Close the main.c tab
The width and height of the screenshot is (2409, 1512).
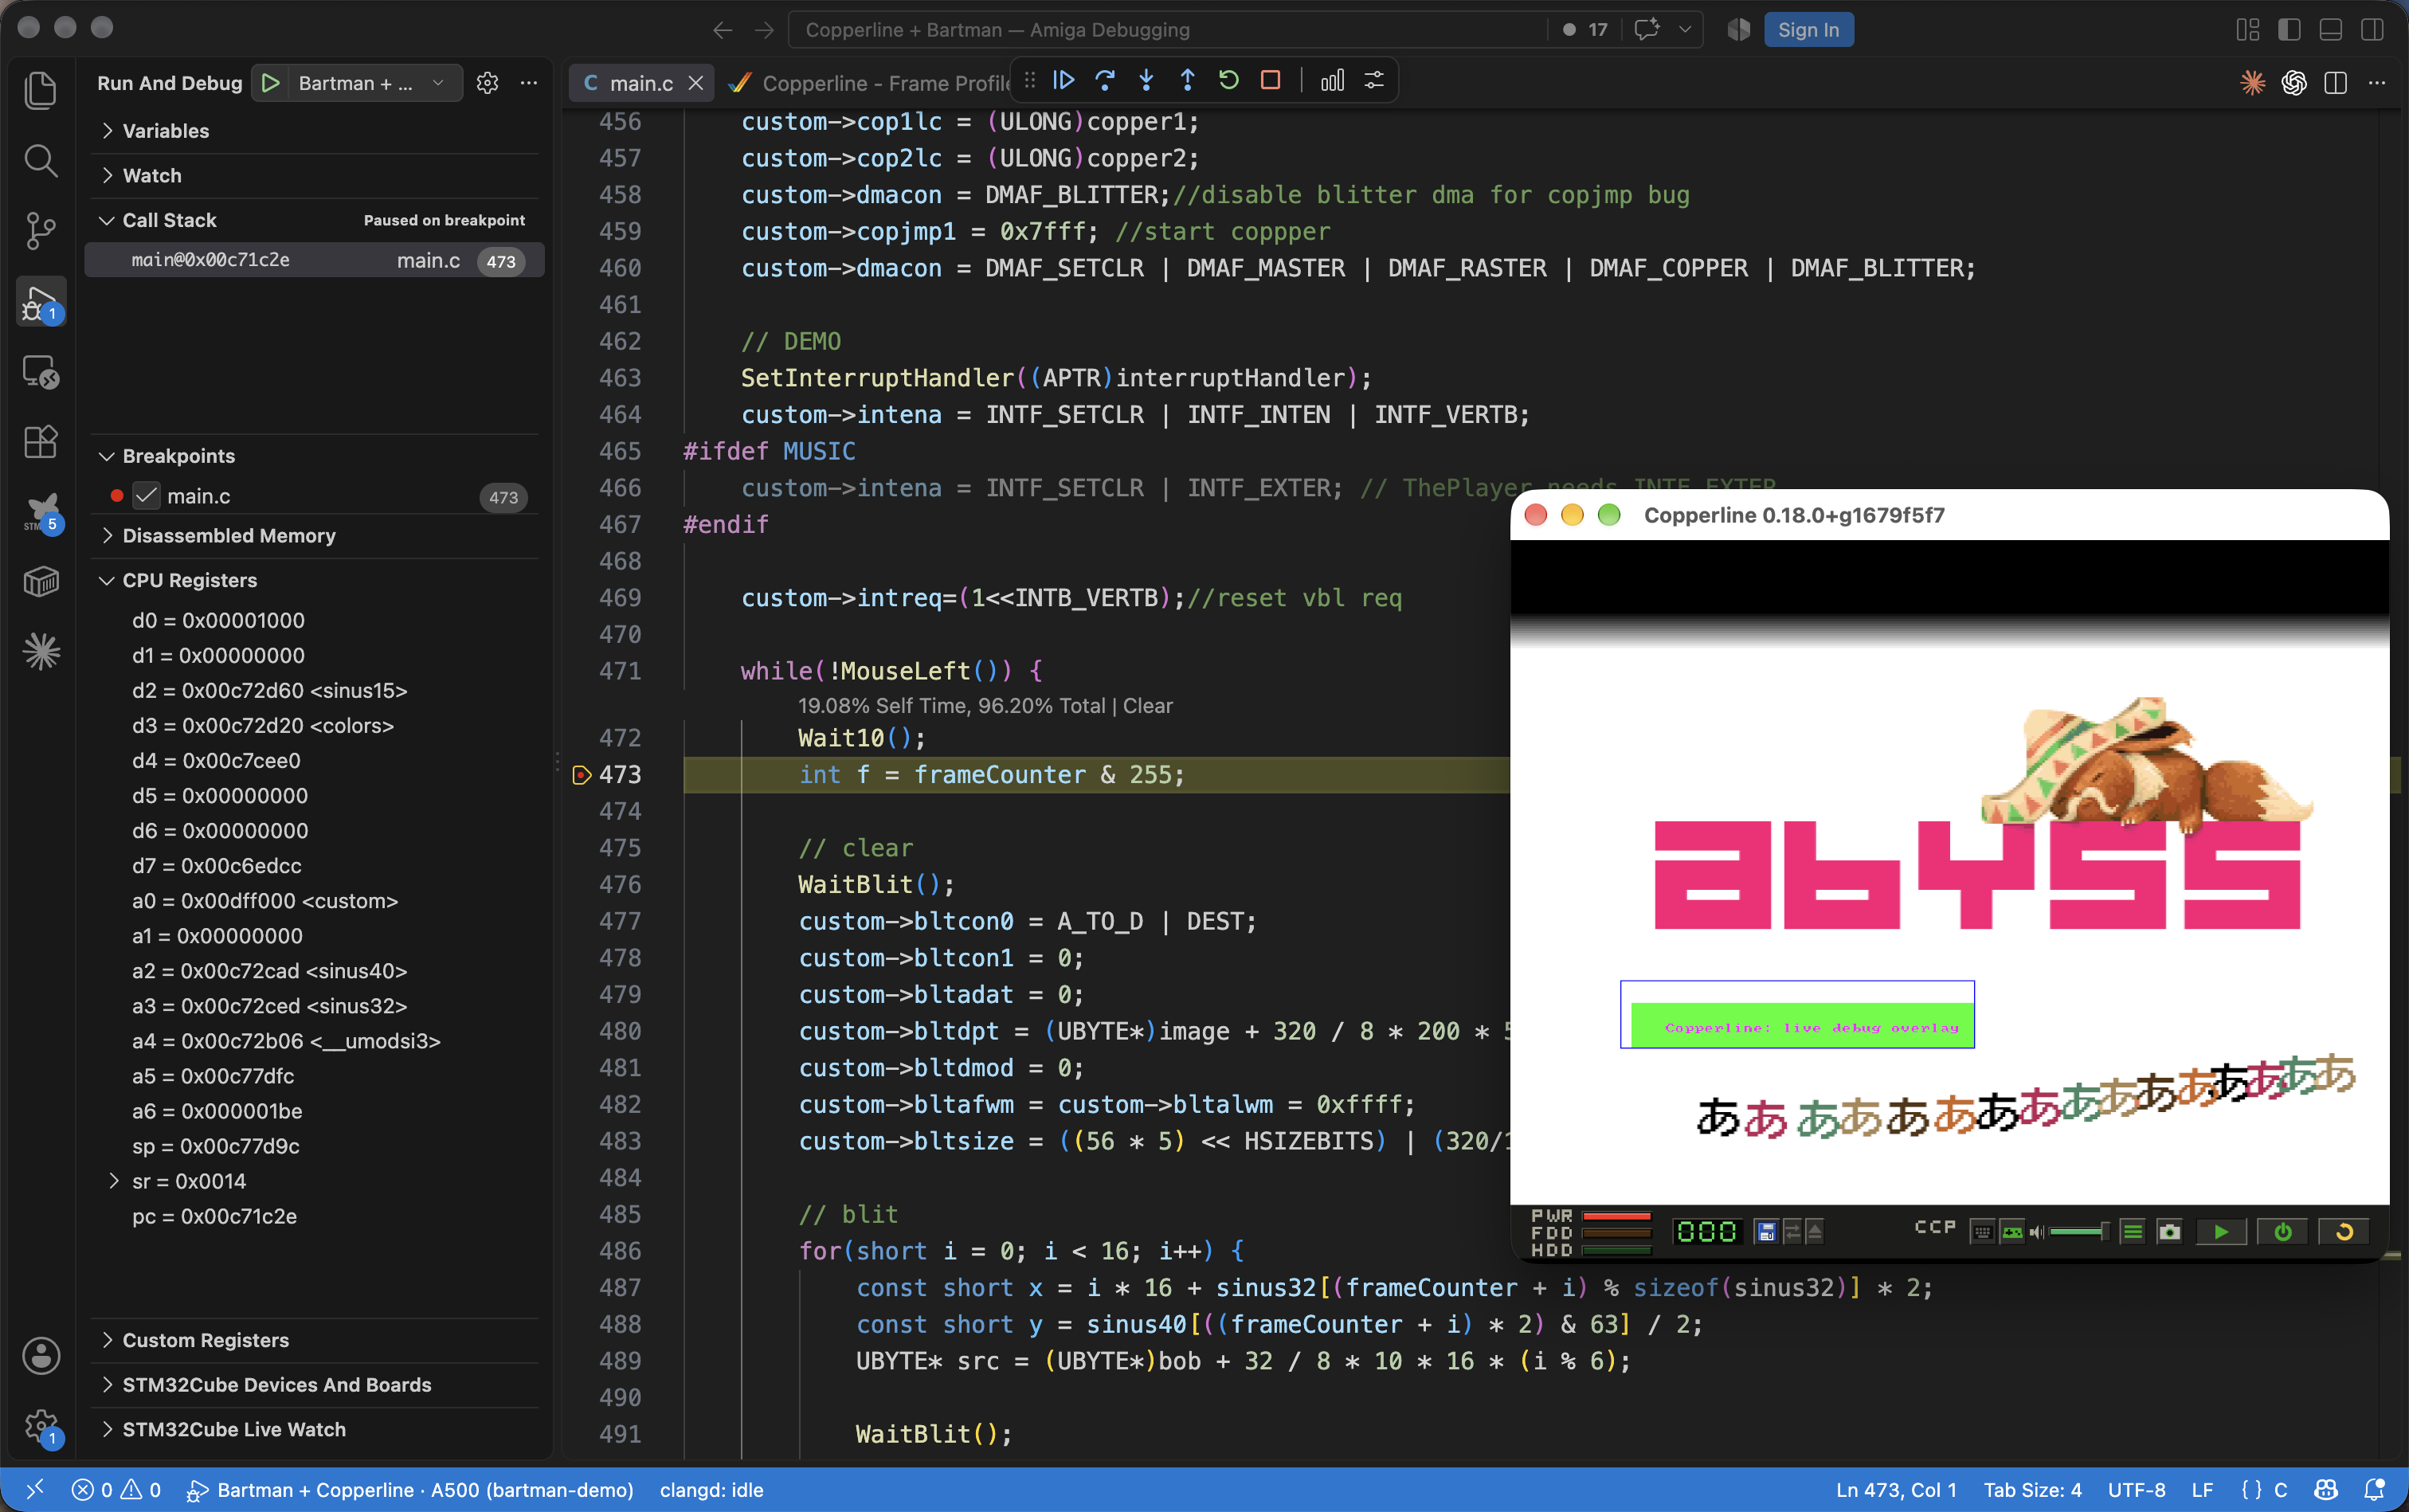[695, 83]
